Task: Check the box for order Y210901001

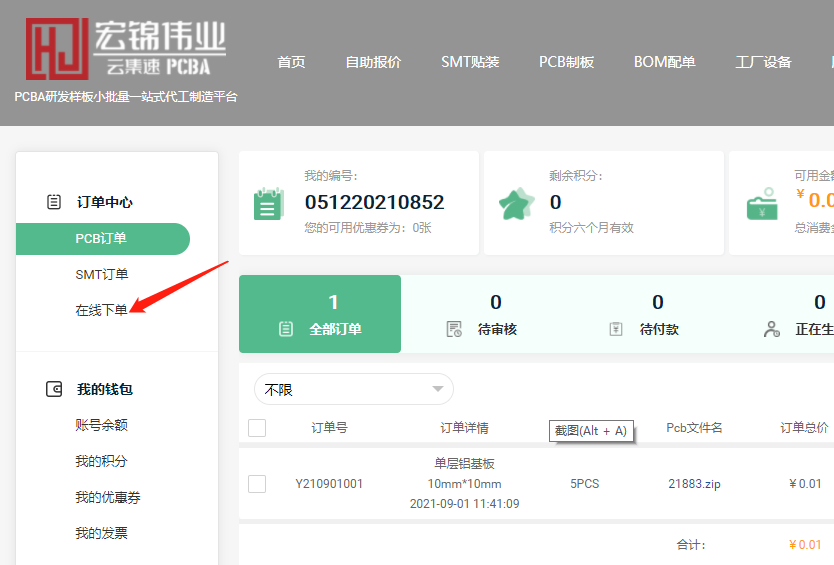Action: coord(257,484)
